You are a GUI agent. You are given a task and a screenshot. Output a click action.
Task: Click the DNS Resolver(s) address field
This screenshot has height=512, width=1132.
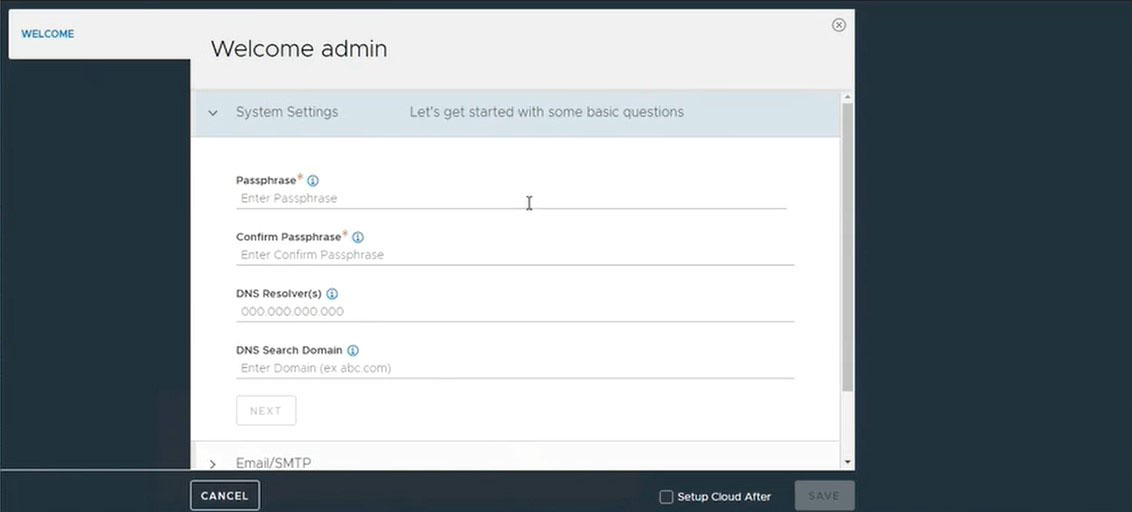tap(515, 311)
